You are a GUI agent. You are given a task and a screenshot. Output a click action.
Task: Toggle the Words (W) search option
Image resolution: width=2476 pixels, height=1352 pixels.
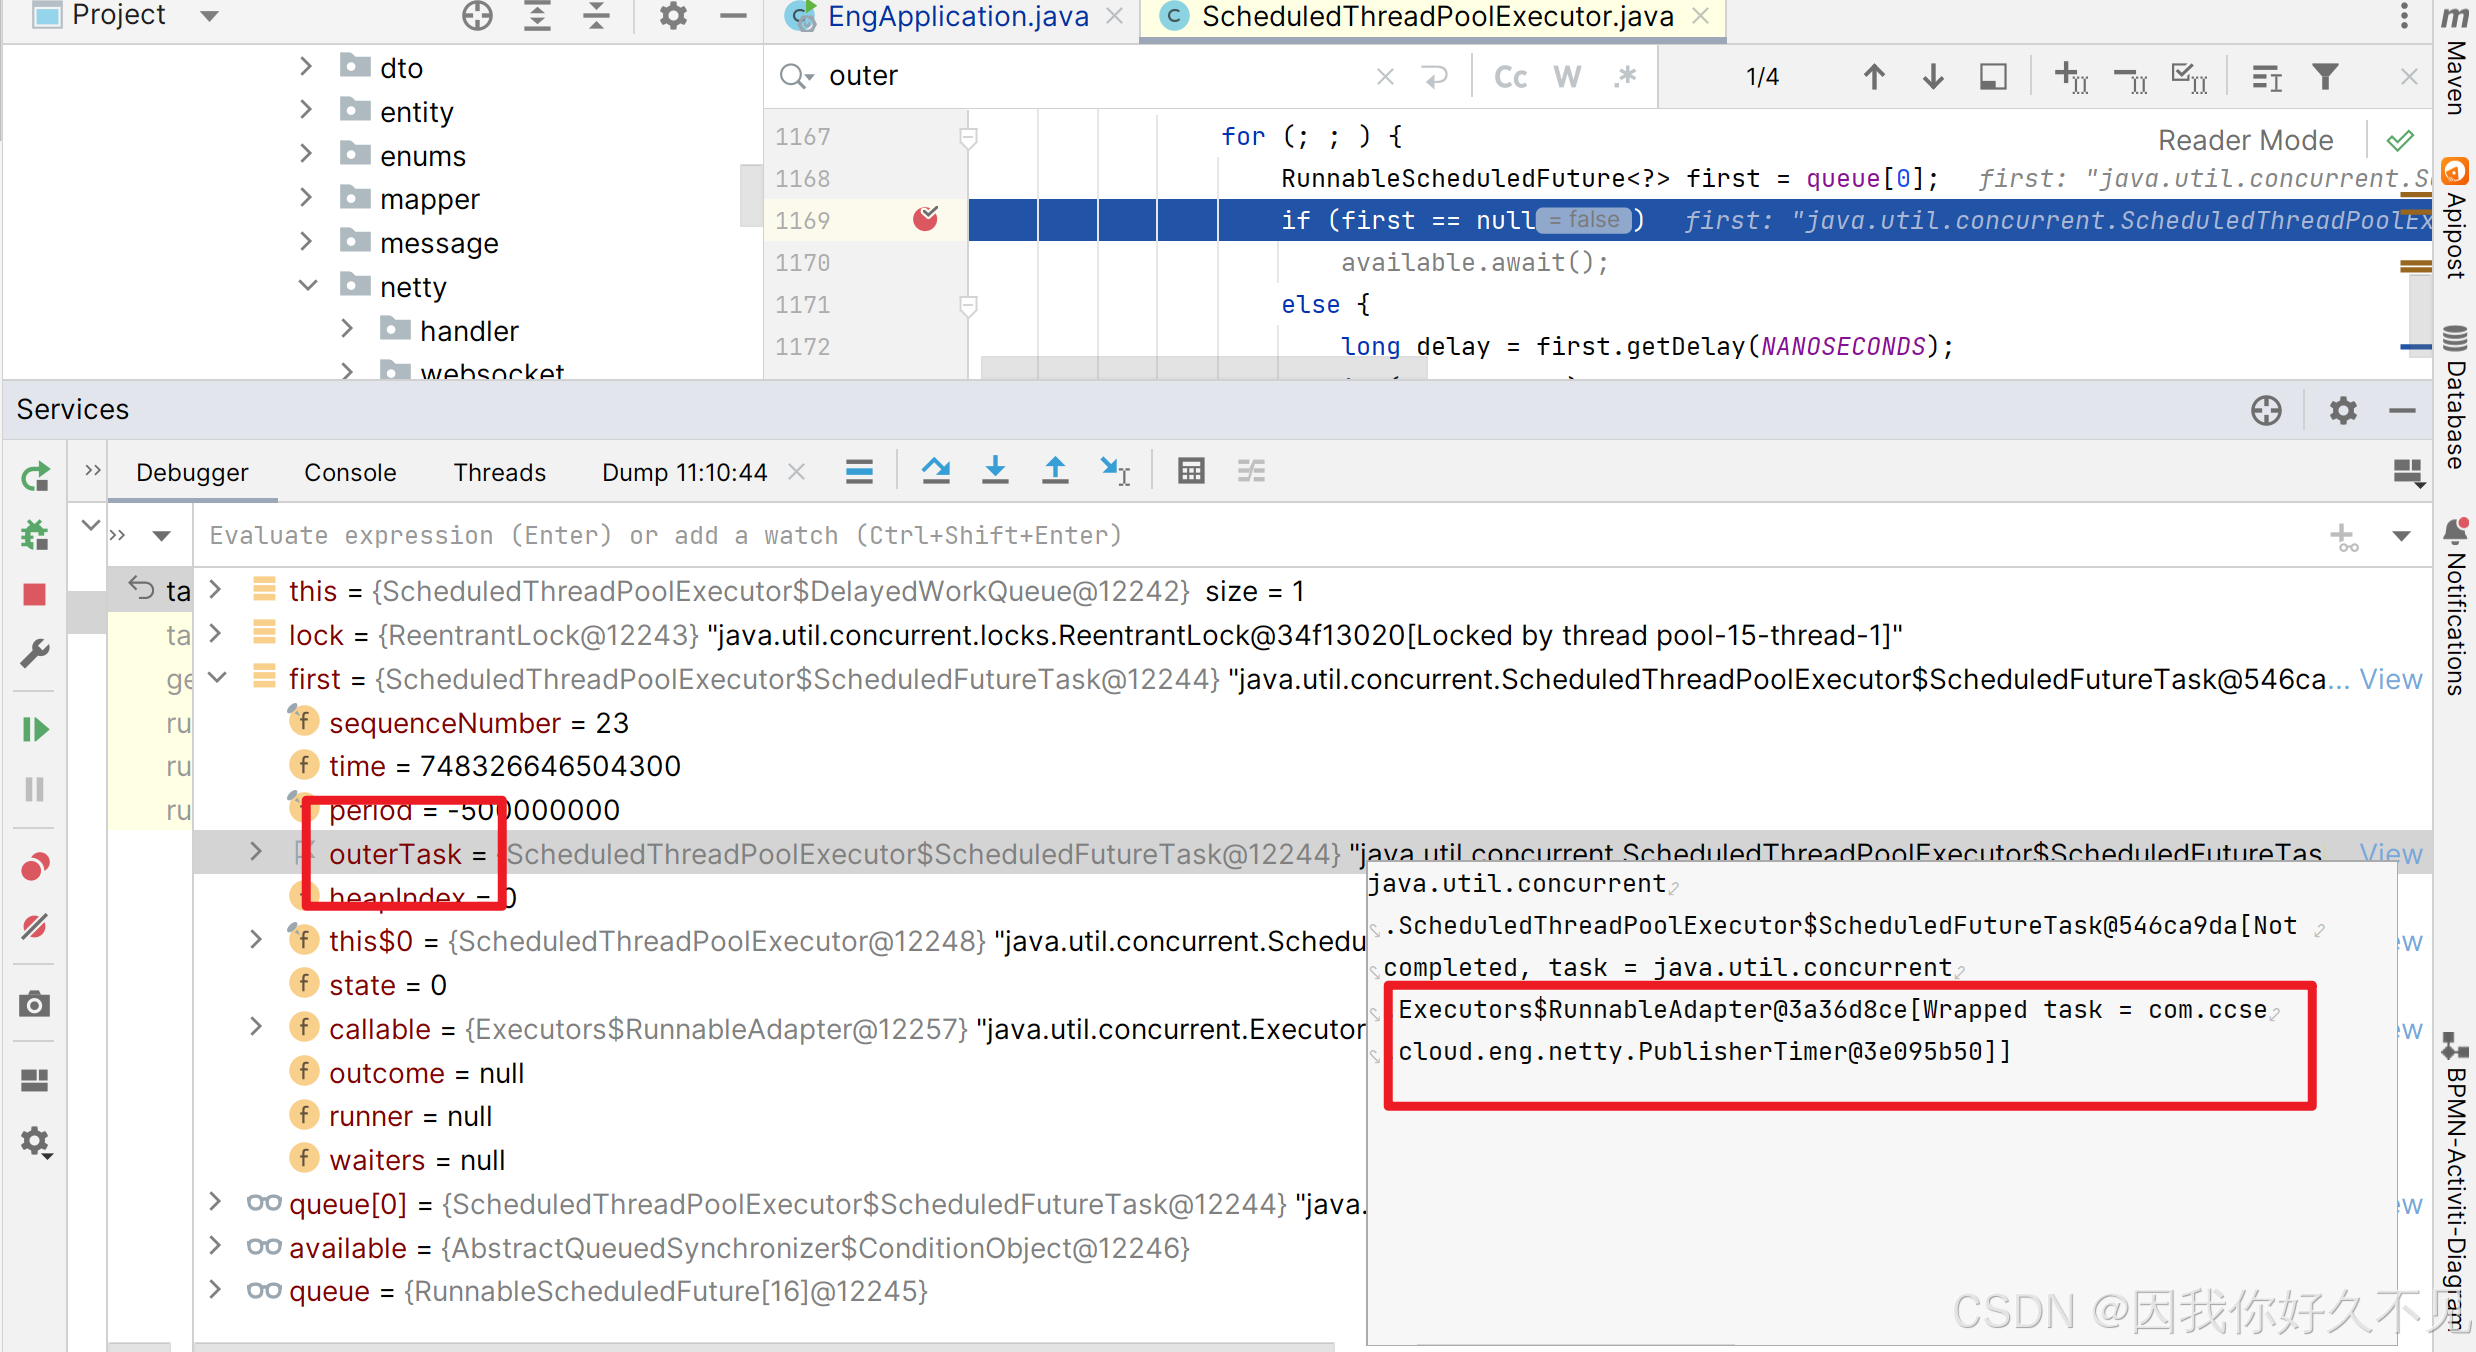click(x=1567, y=77)
